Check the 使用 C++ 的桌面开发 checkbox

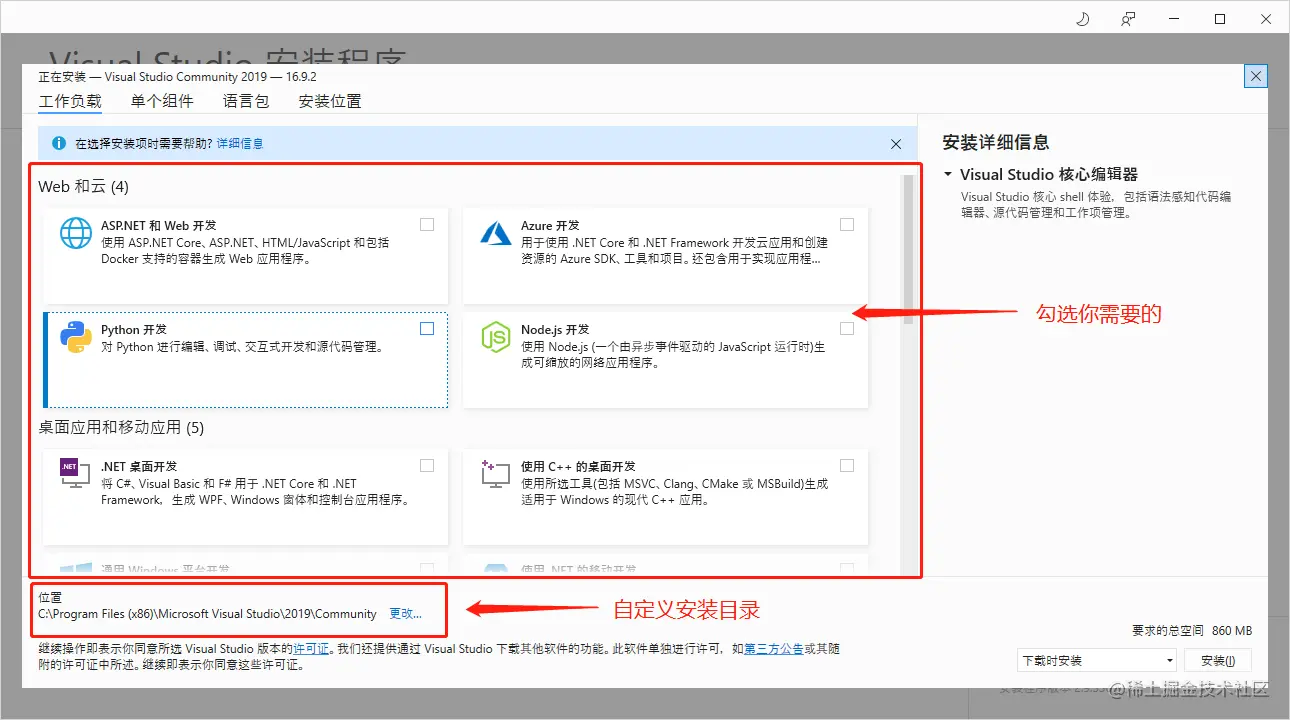coord(847,465)
